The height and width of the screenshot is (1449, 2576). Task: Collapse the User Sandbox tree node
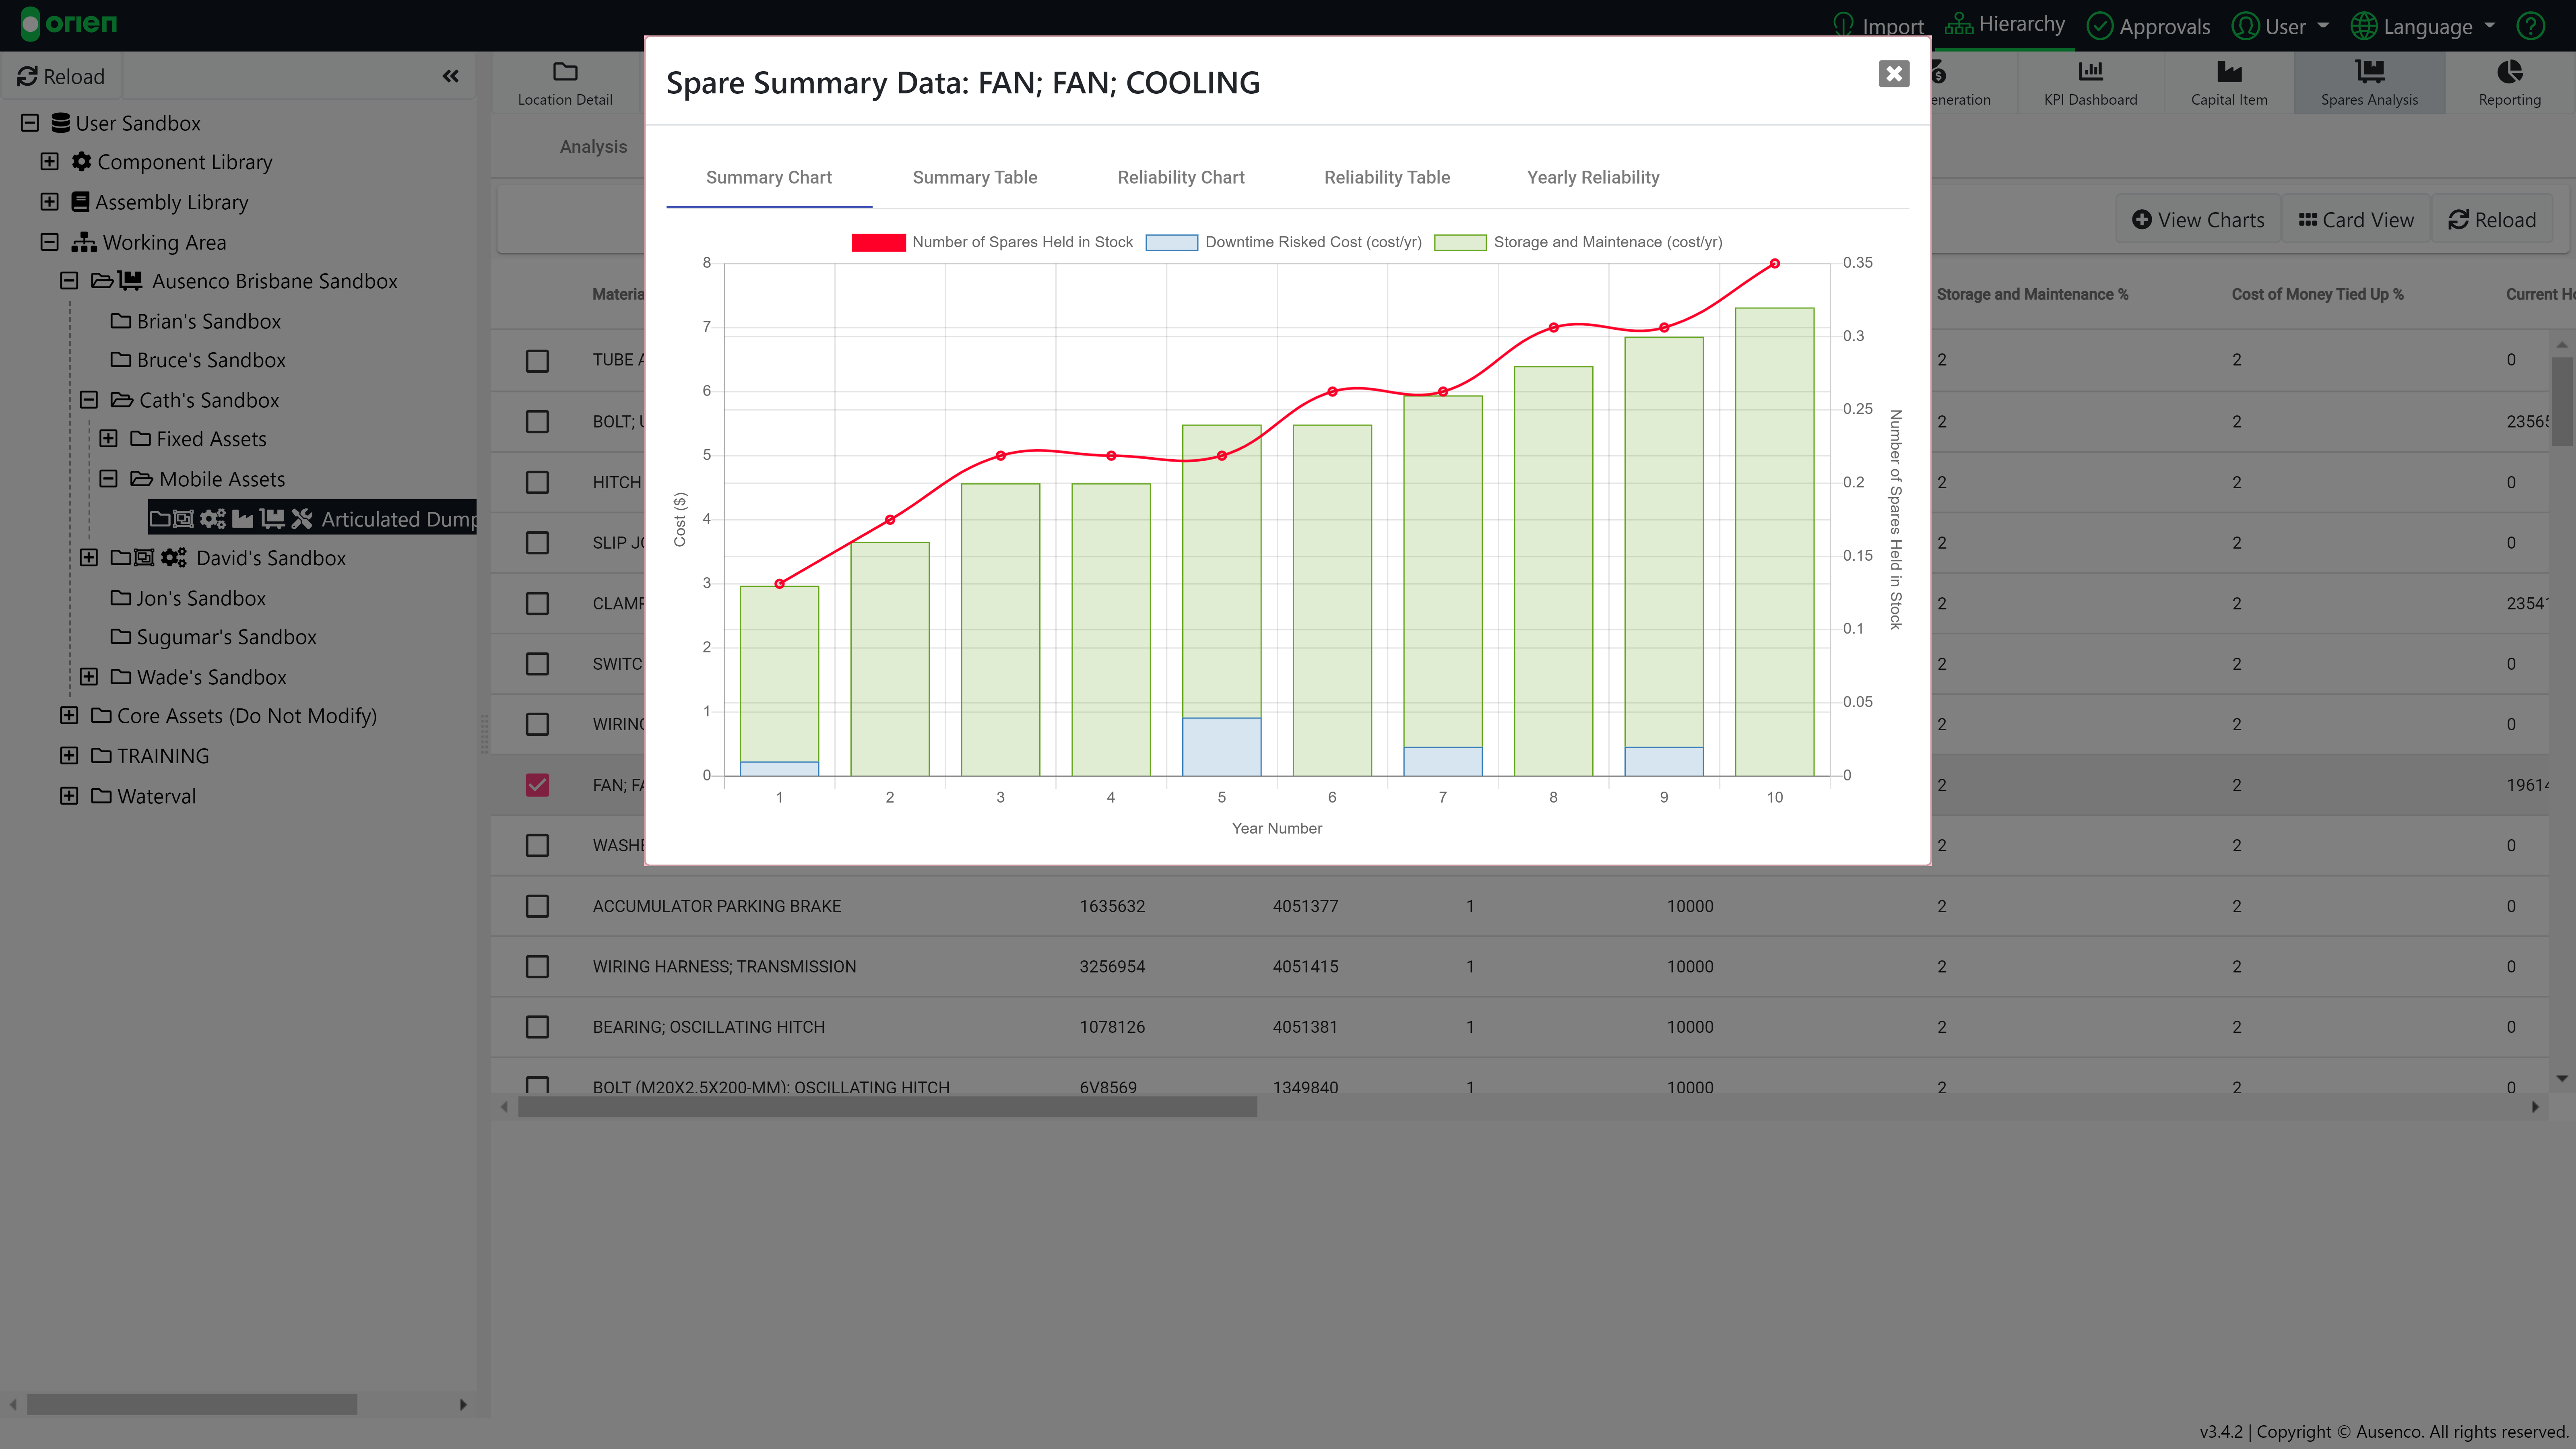coord(30,123)
